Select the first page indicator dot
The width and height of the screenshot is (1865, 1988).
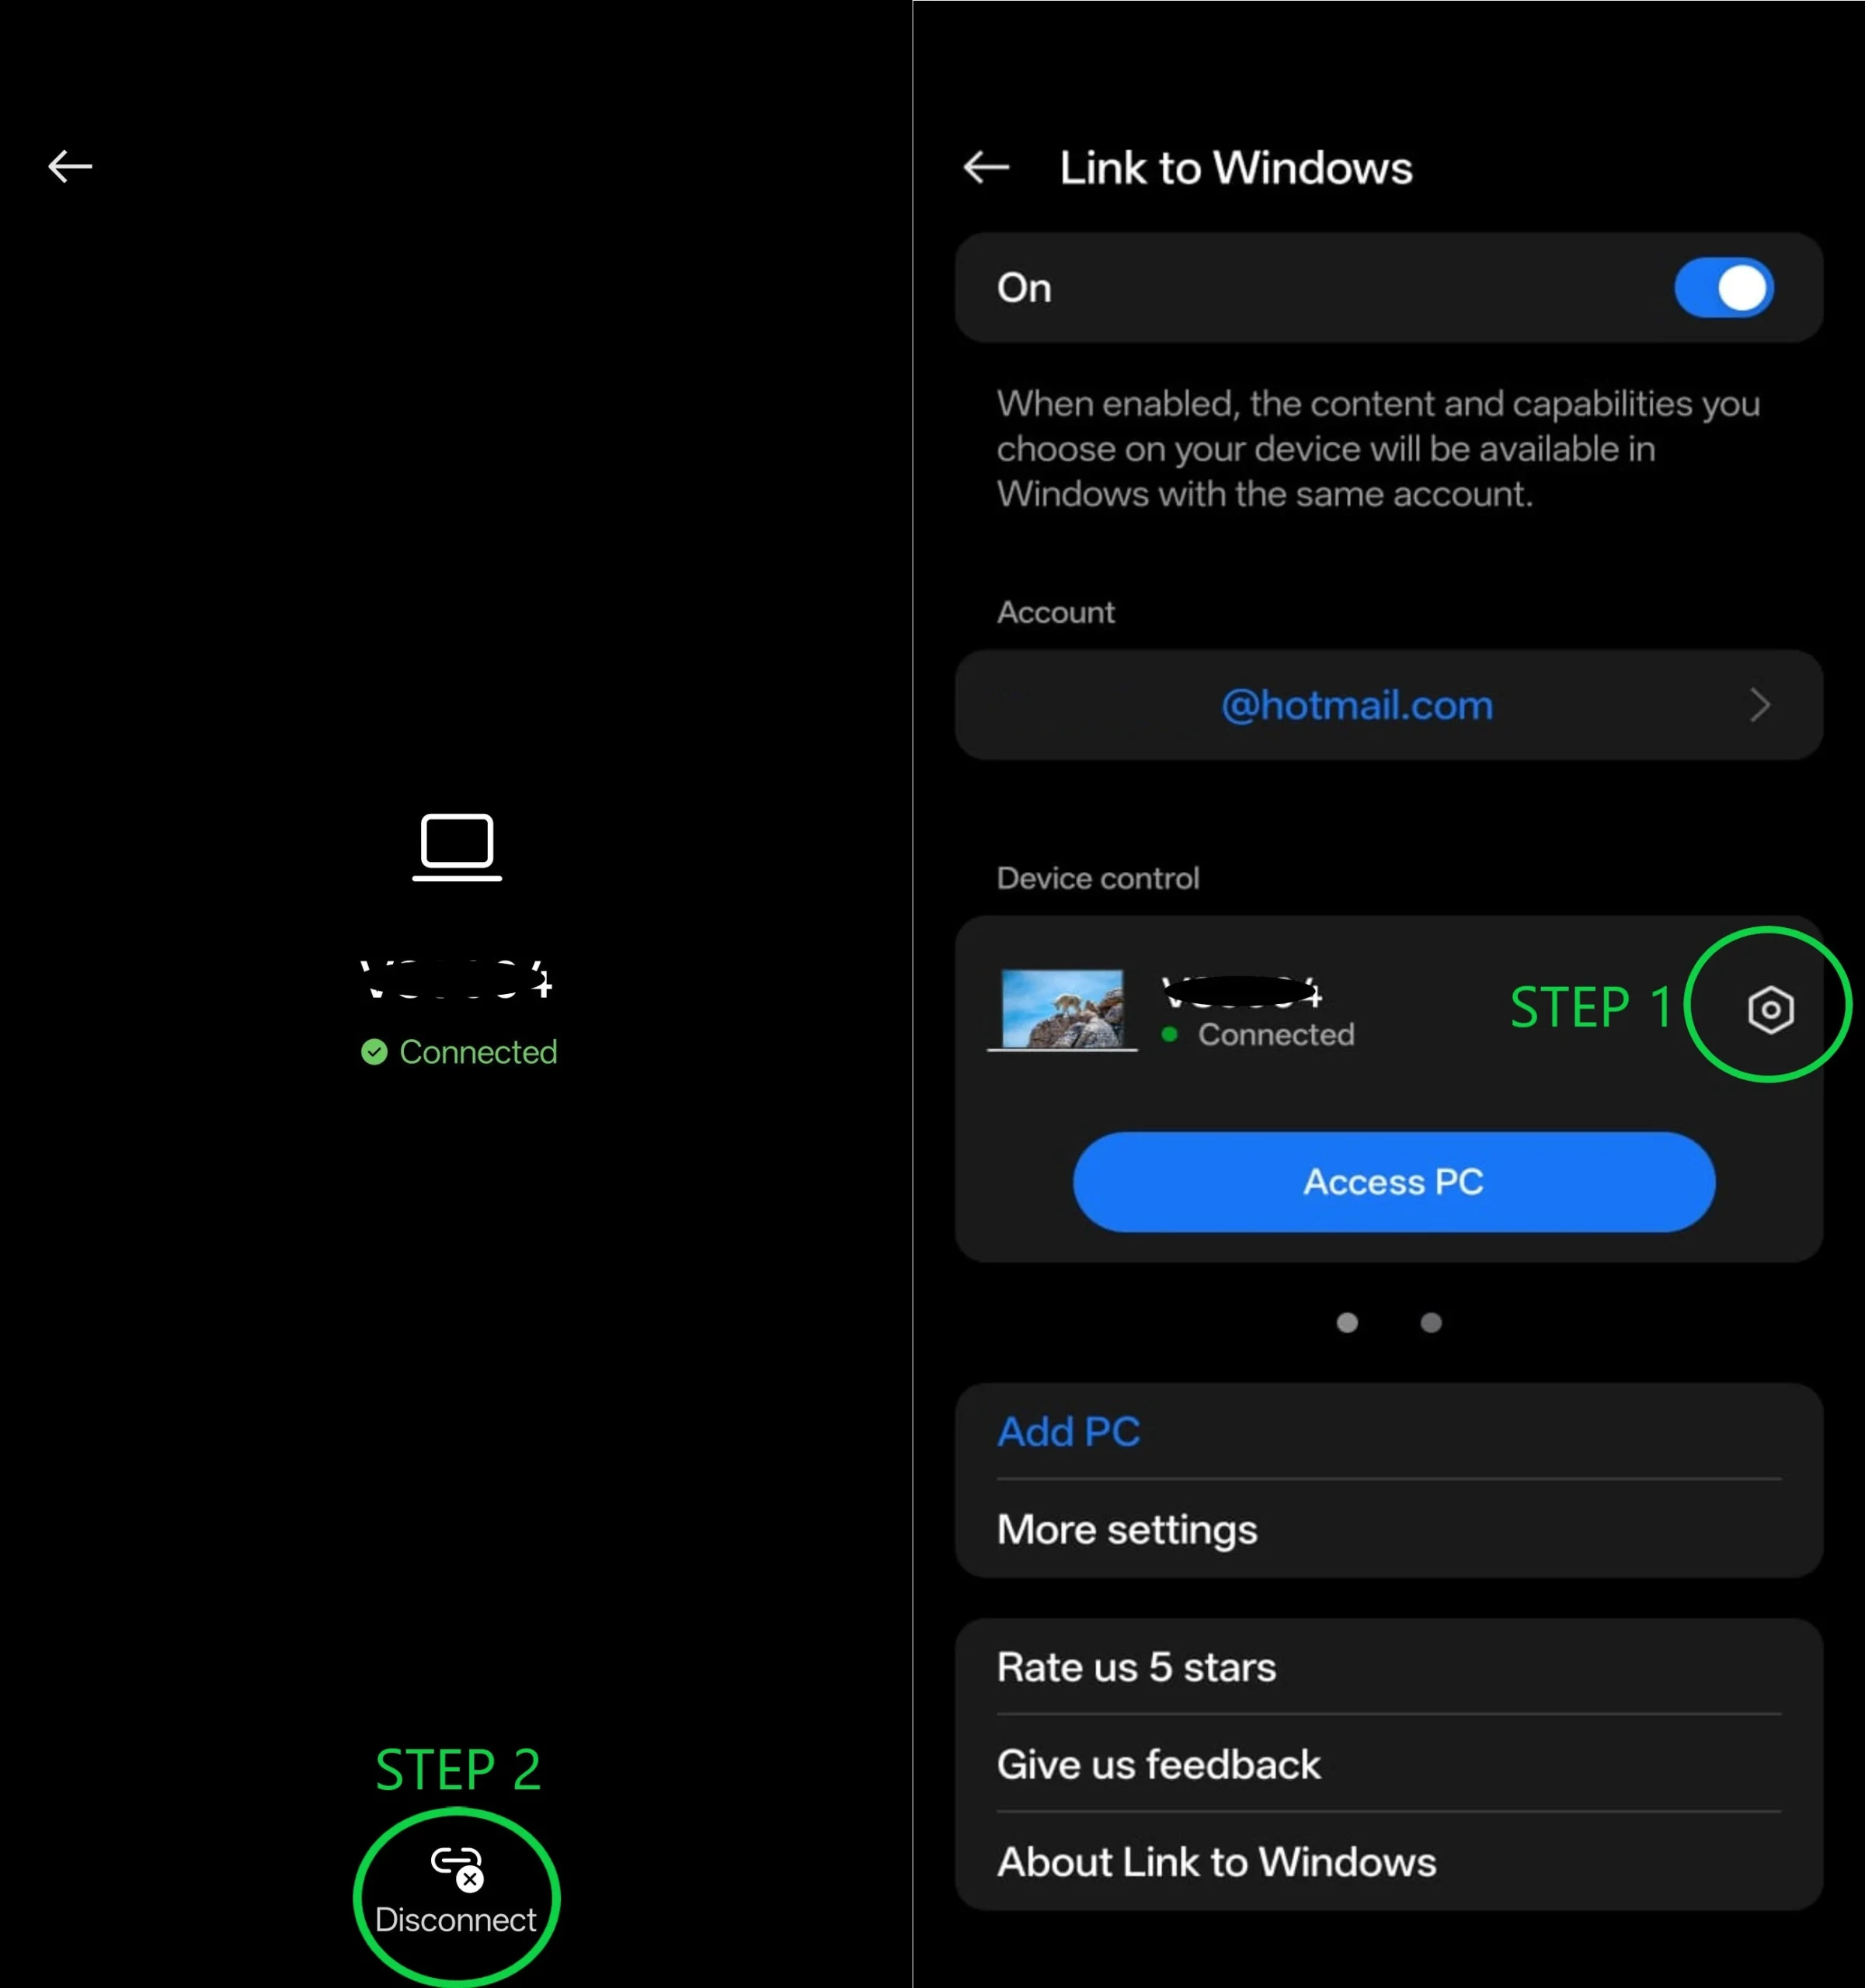(1347, 1322)
